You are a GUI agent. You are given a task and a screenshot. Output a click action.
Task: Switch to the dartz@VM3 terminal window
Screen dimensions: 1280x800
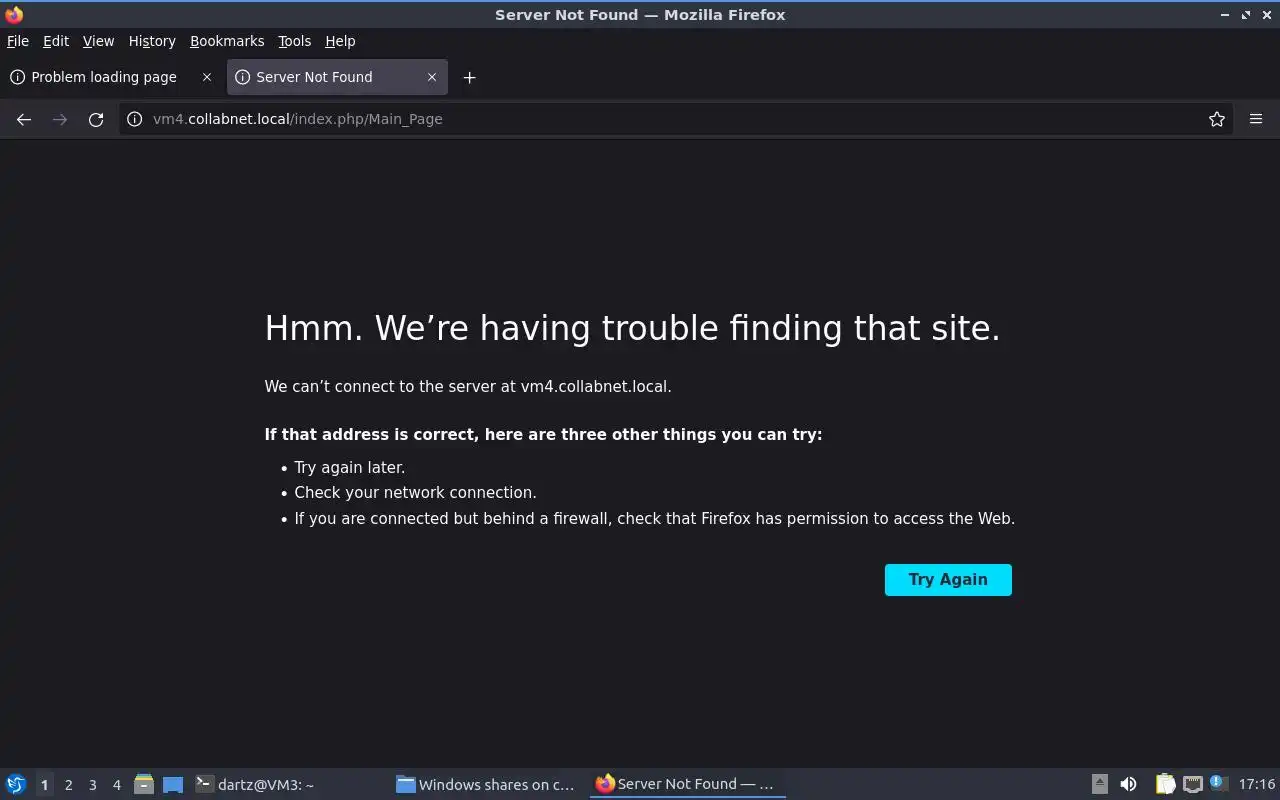[x=288, y=785]
